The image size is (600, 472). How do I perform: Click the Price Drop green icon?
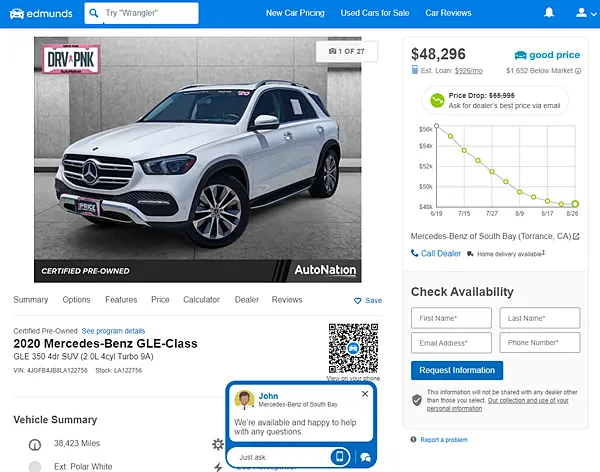point(437,101)
